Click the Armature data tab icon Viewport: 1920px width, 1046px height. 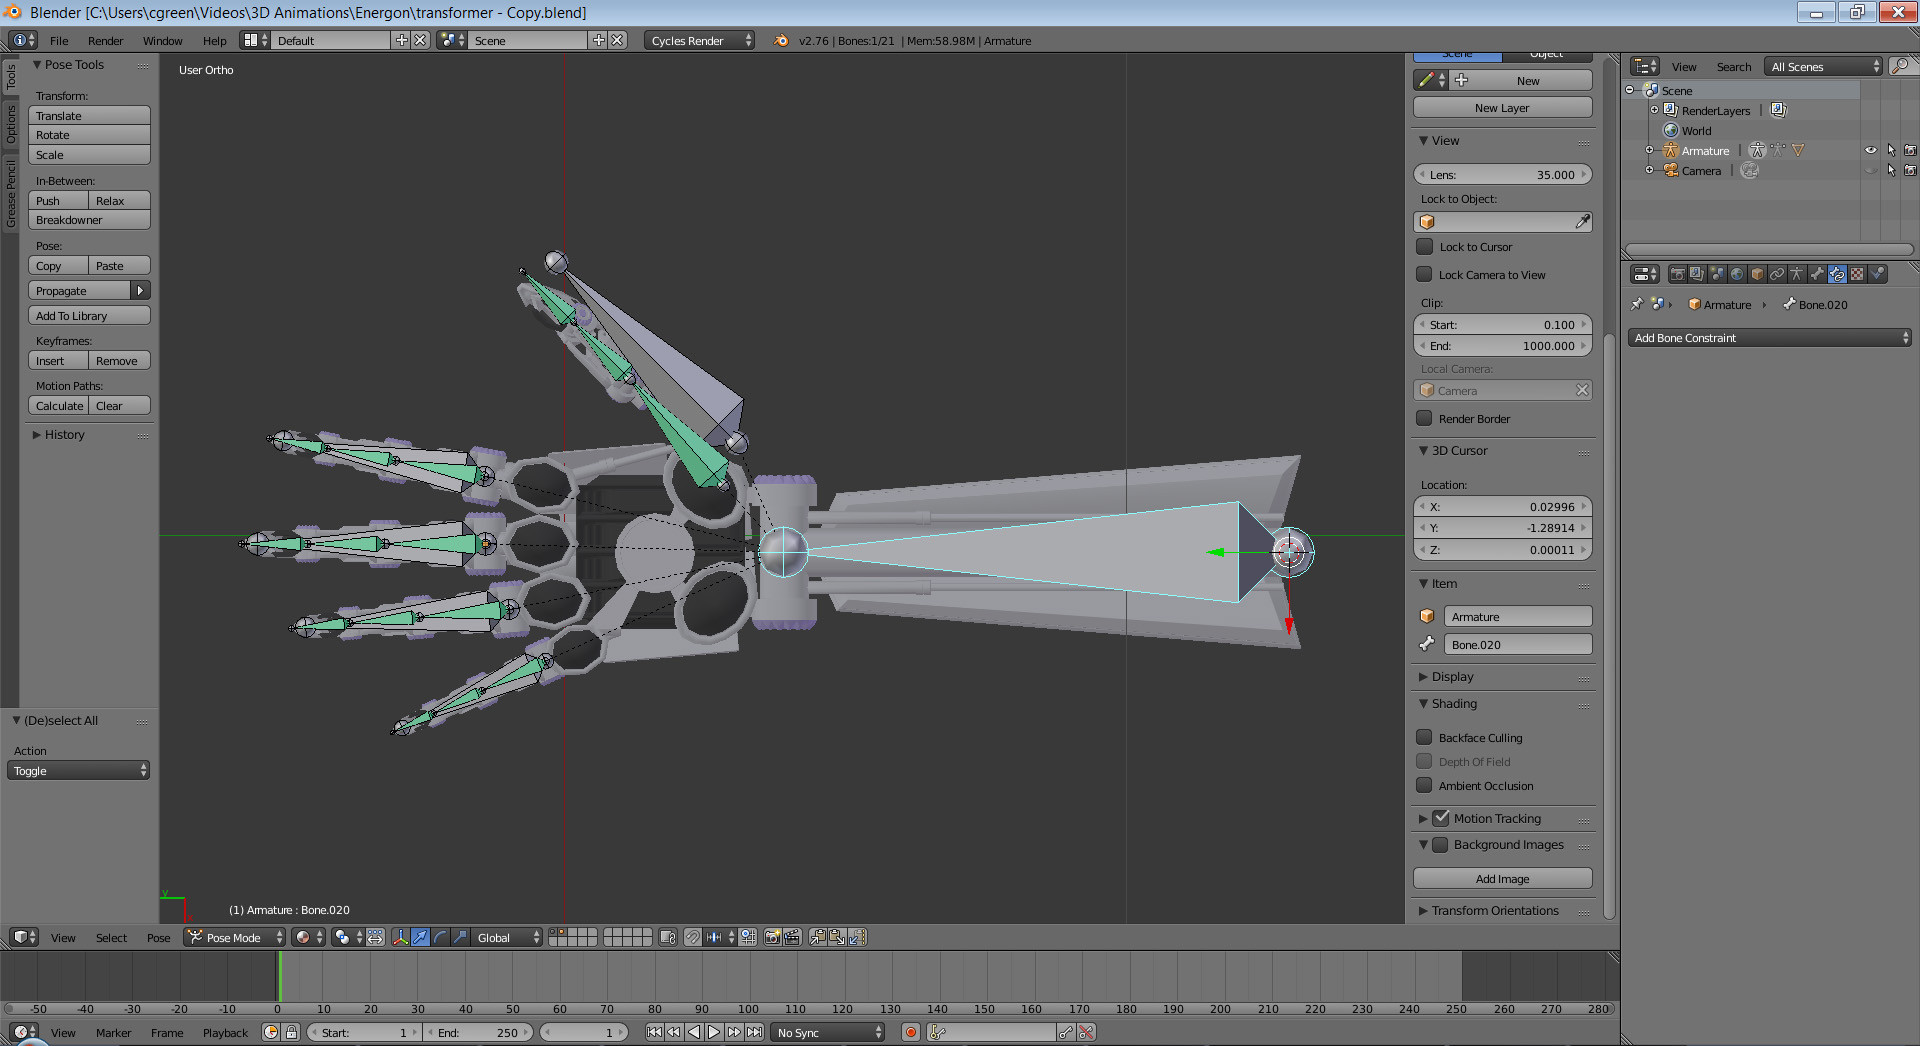[1797, 273]
